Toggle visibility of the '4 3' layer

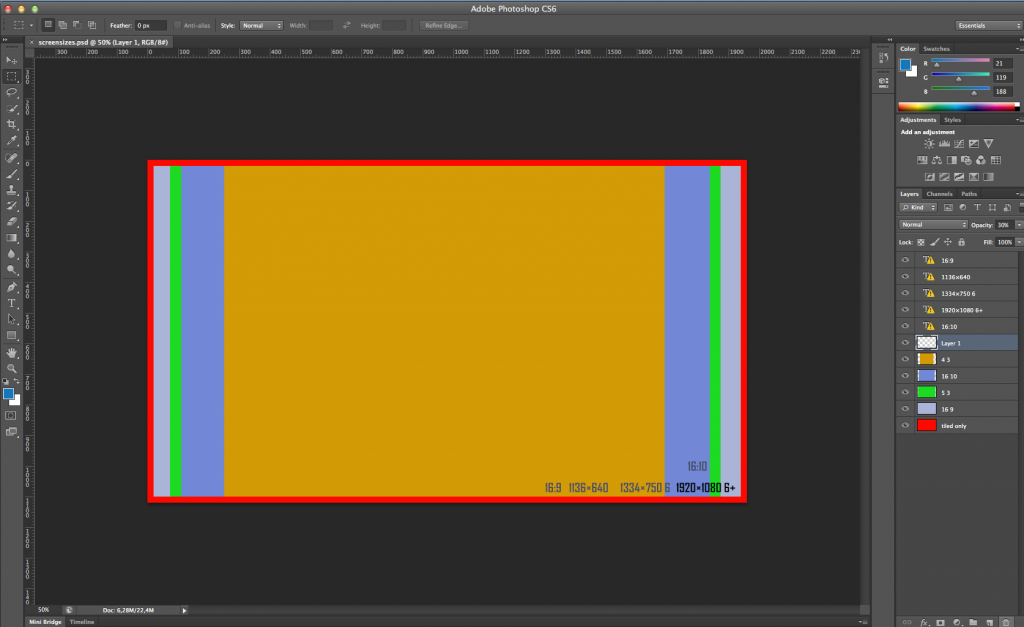pos(905,359)
